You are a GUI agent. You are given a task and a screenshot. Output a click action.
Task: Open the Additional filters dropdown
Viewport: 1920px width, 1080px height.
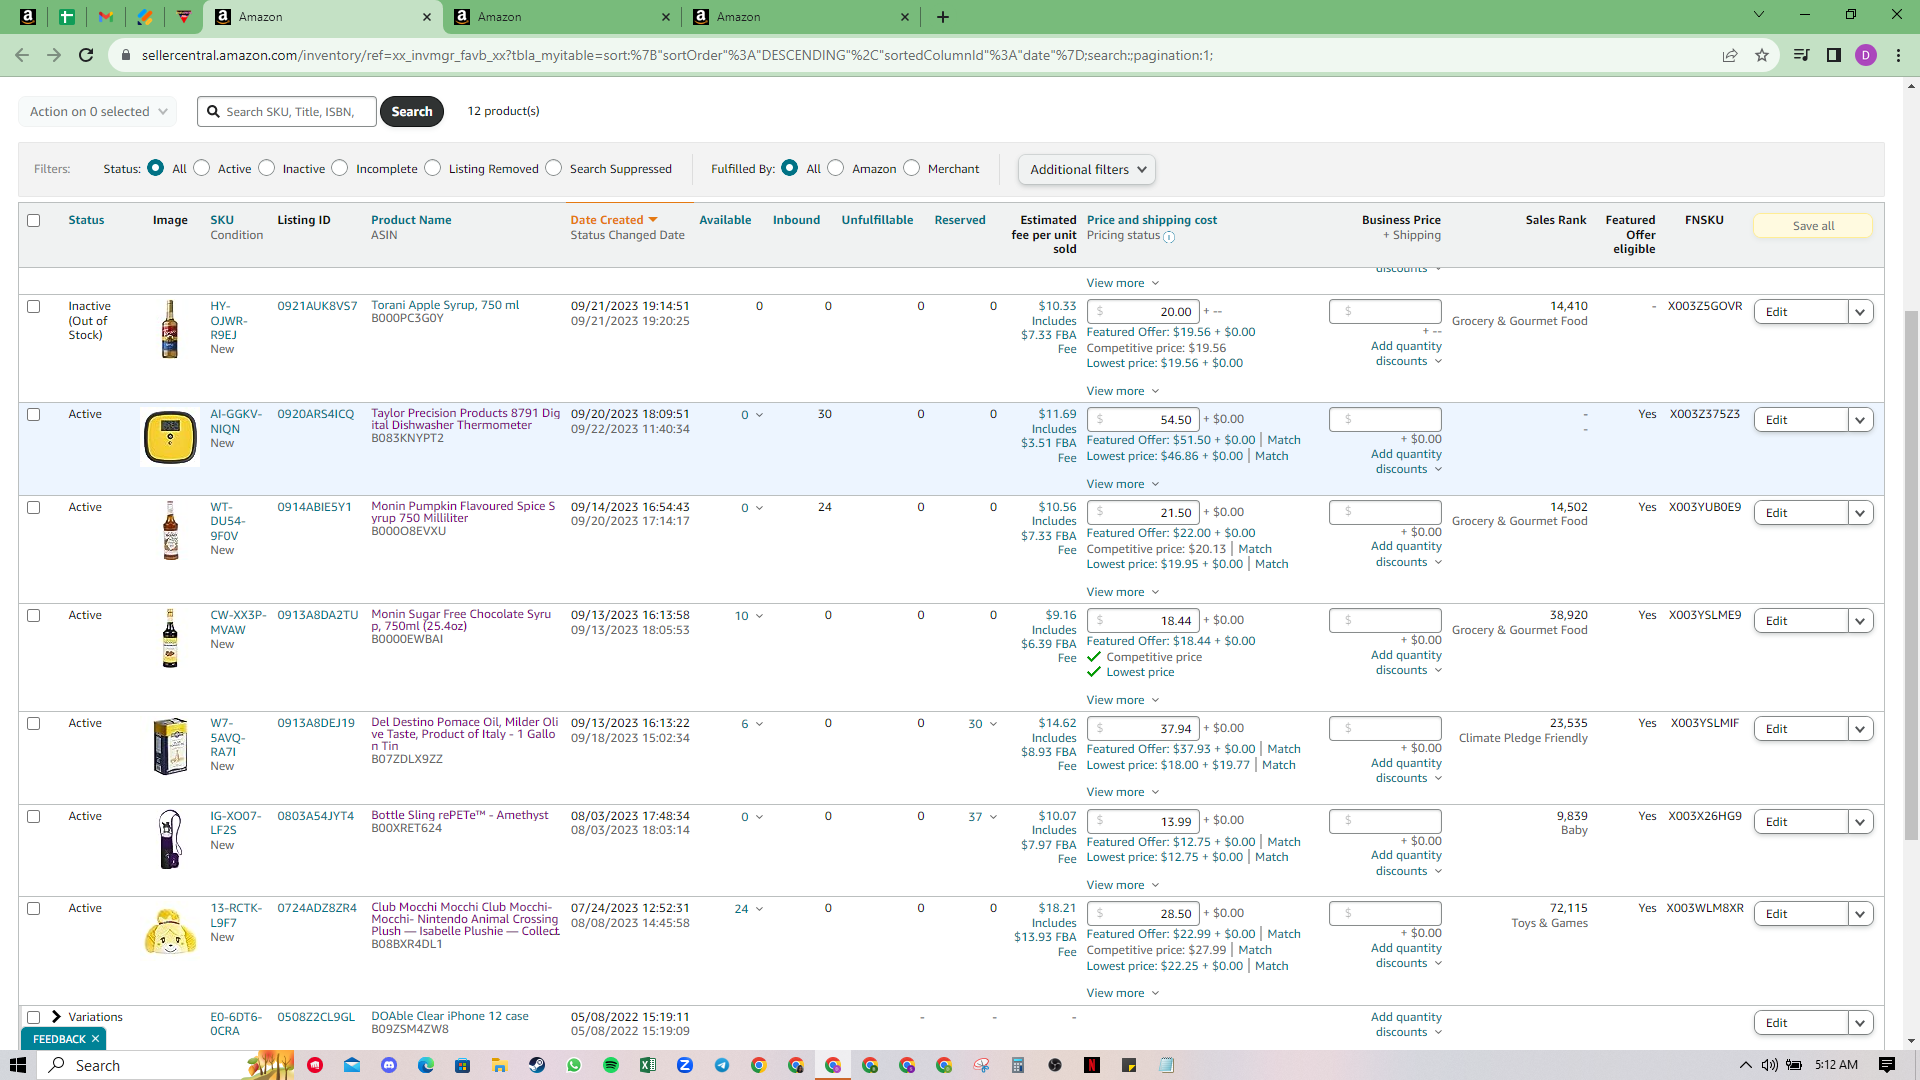coord(1087,170)
